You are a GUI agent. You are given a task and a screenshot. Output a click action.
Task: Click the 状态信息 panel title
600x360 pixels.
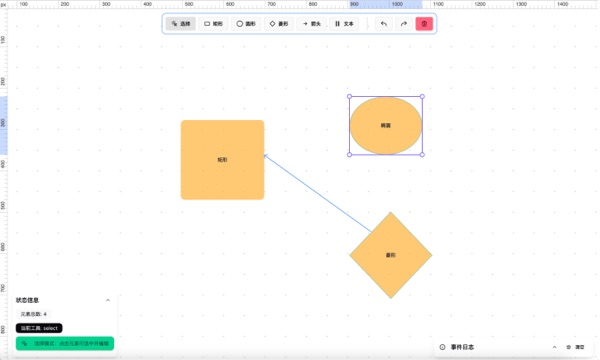click(x=27, y=300)
